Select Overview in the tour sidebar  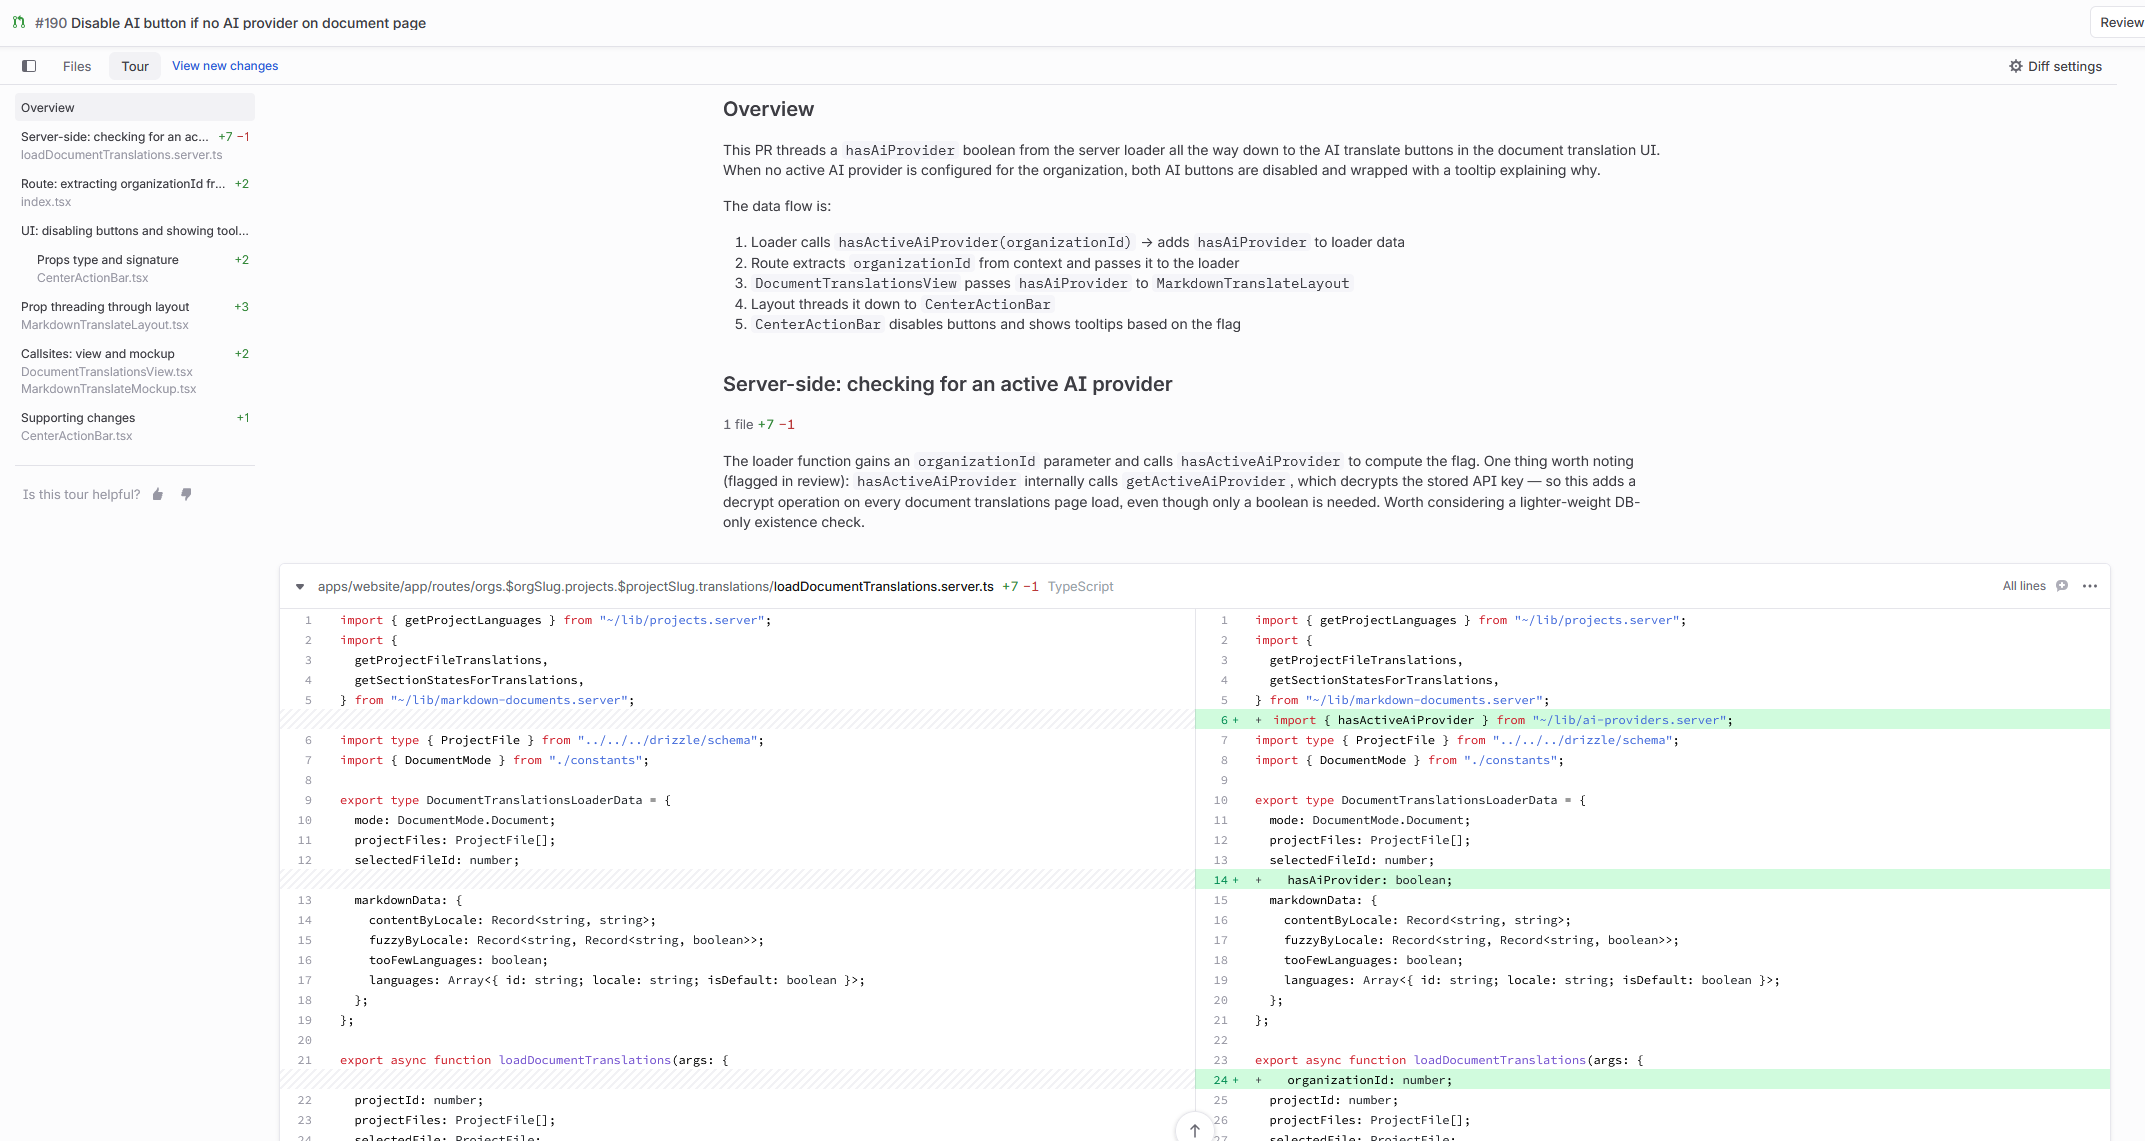tap(135, 108)
